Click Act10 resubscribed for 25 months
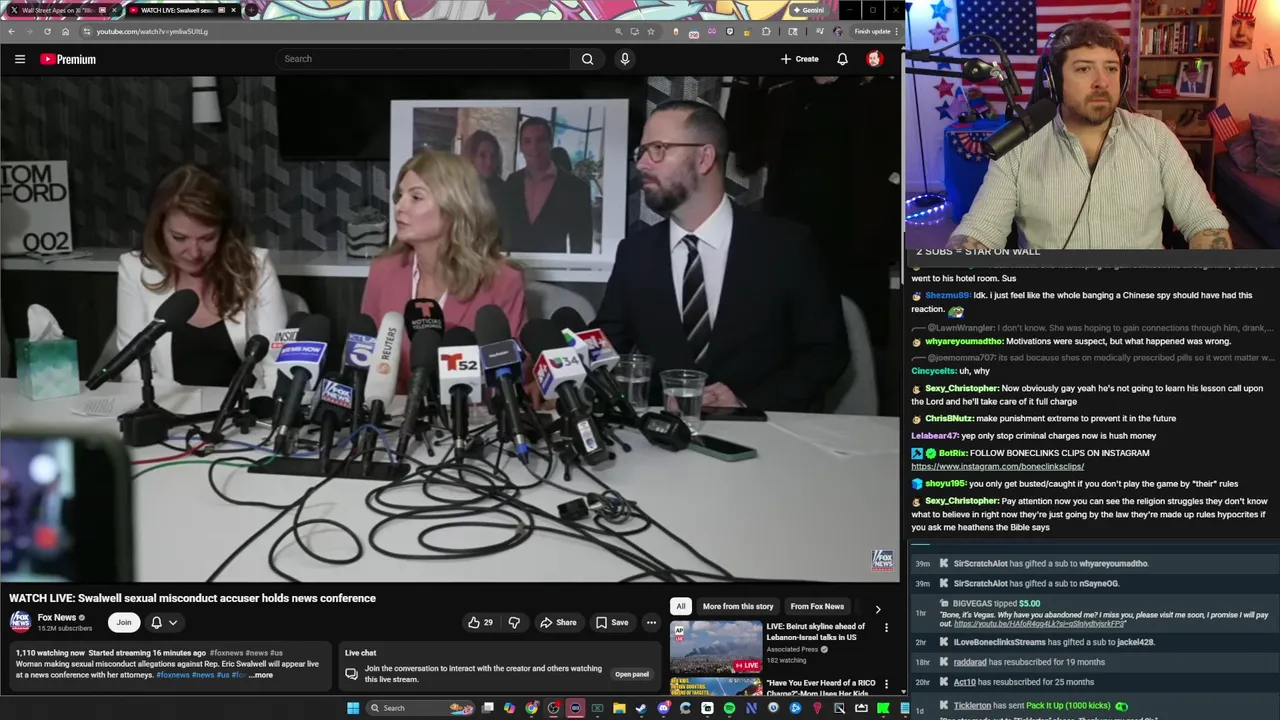 point(1095,682)
